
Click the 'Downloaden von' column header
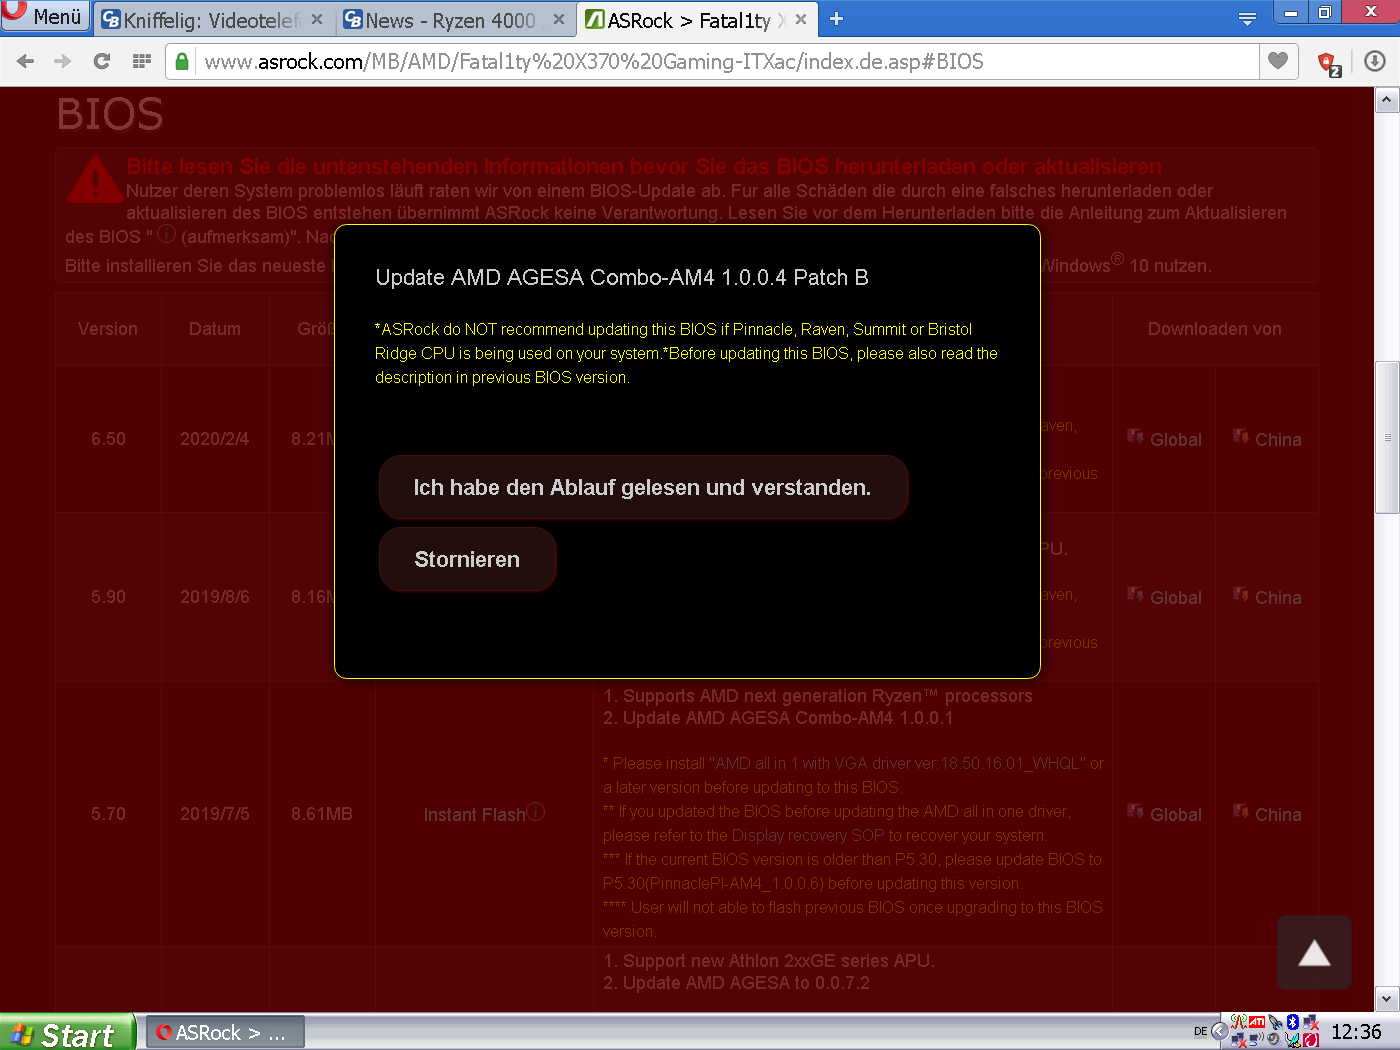coord(1215,329)
